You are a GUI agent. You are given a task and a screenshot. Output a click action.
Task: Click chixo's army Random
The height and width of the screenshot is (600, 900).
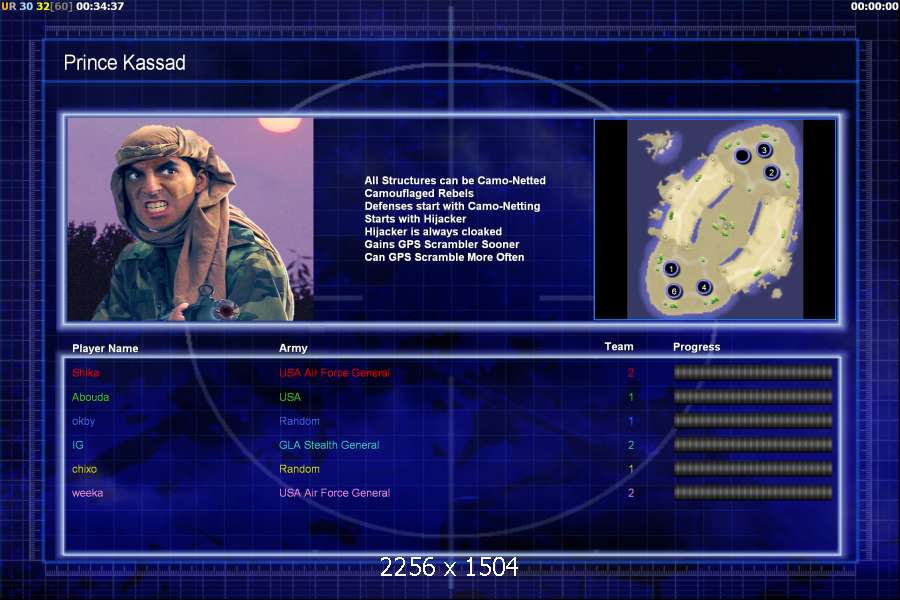click(x=300, y=469)
